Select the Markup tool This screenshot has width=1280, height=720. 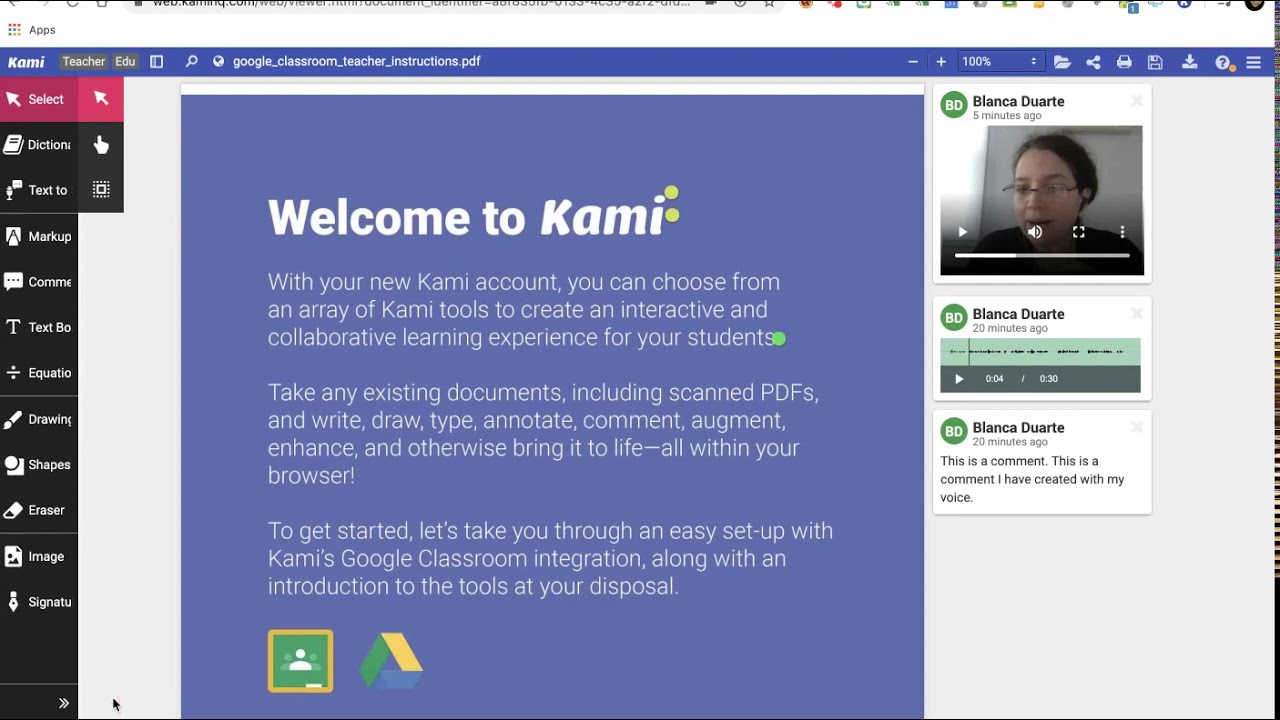click(38, 236)
